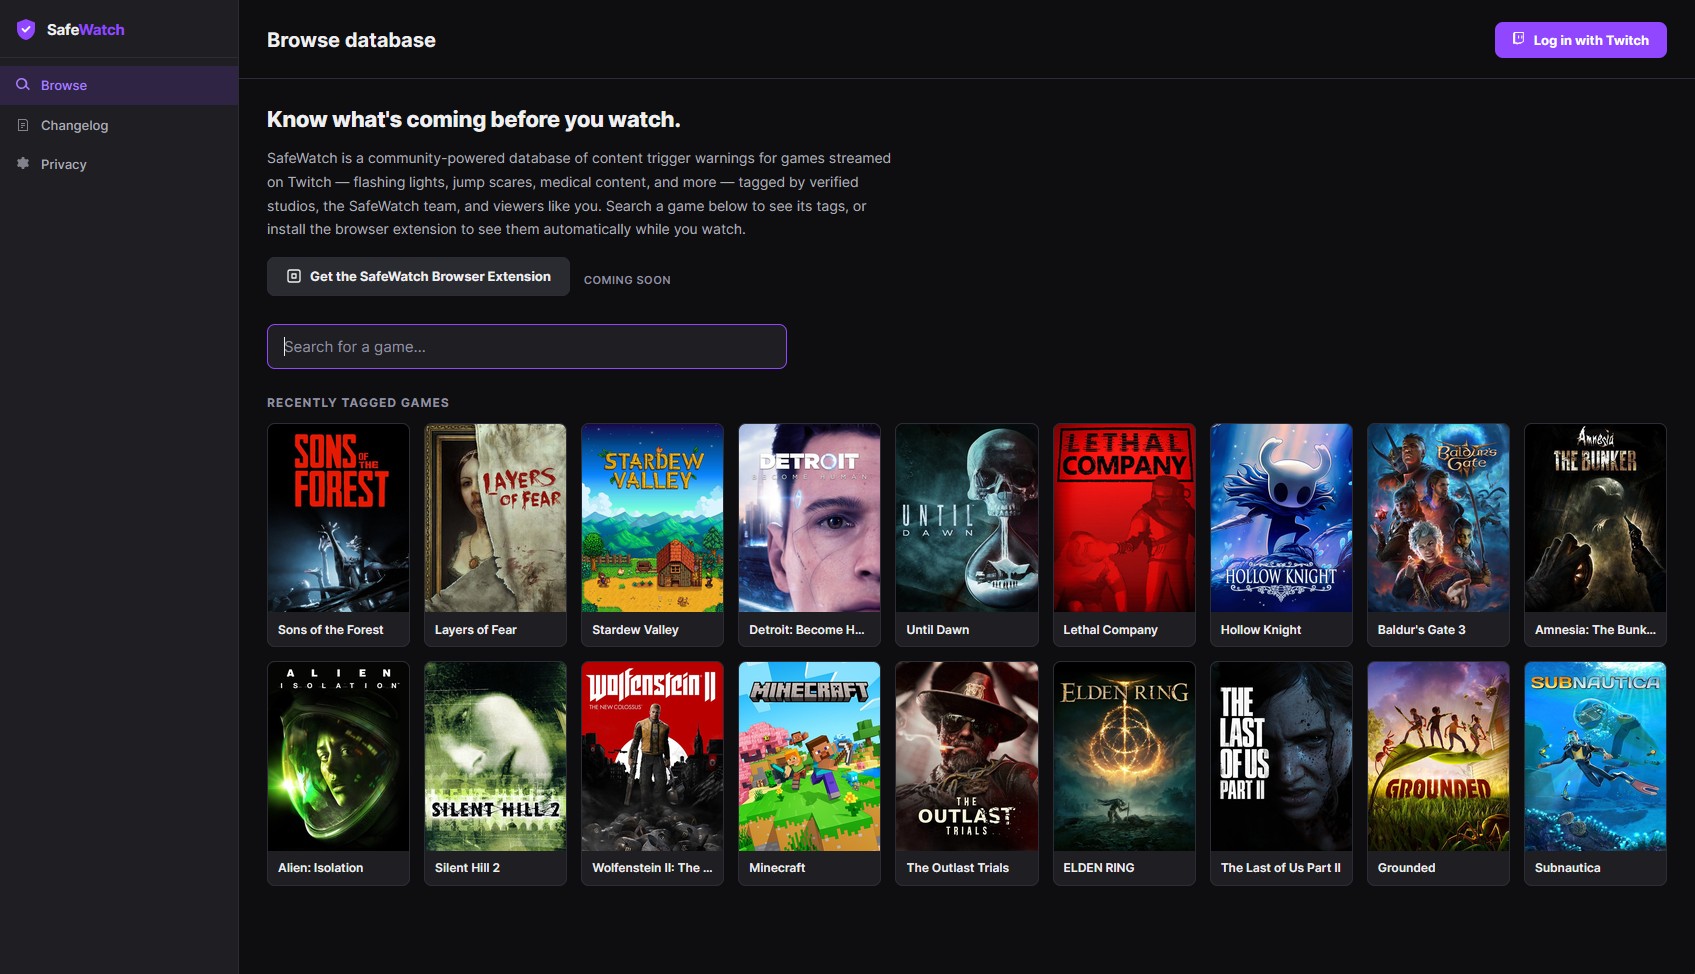Click the COMING SOON label
Image resolution: width=1695 pixels, height=974 pixels.
[627, 280]
